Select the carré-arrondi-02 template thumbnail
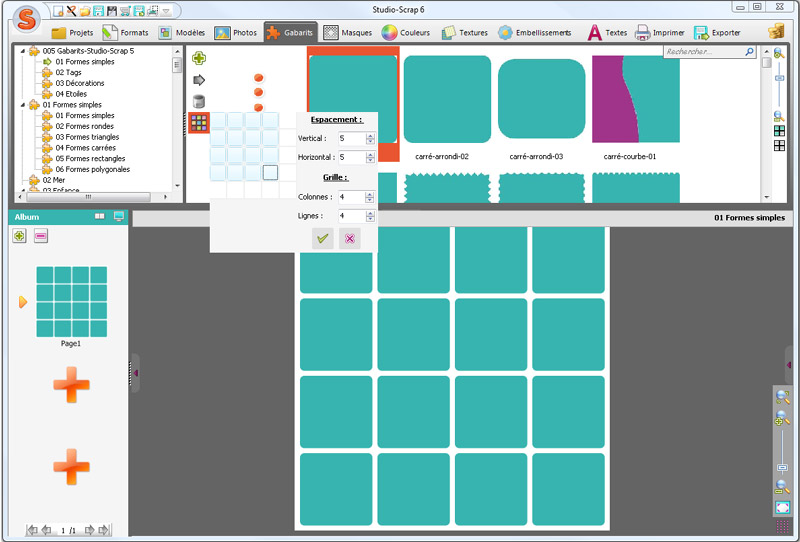The height and width of the screenshot is (542, 800). 447,99
